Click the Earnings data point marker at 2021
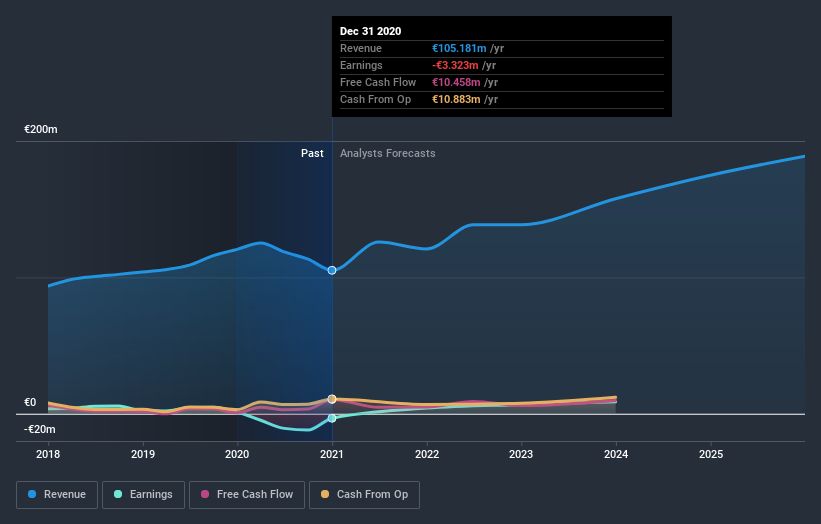 click(332, 418)
